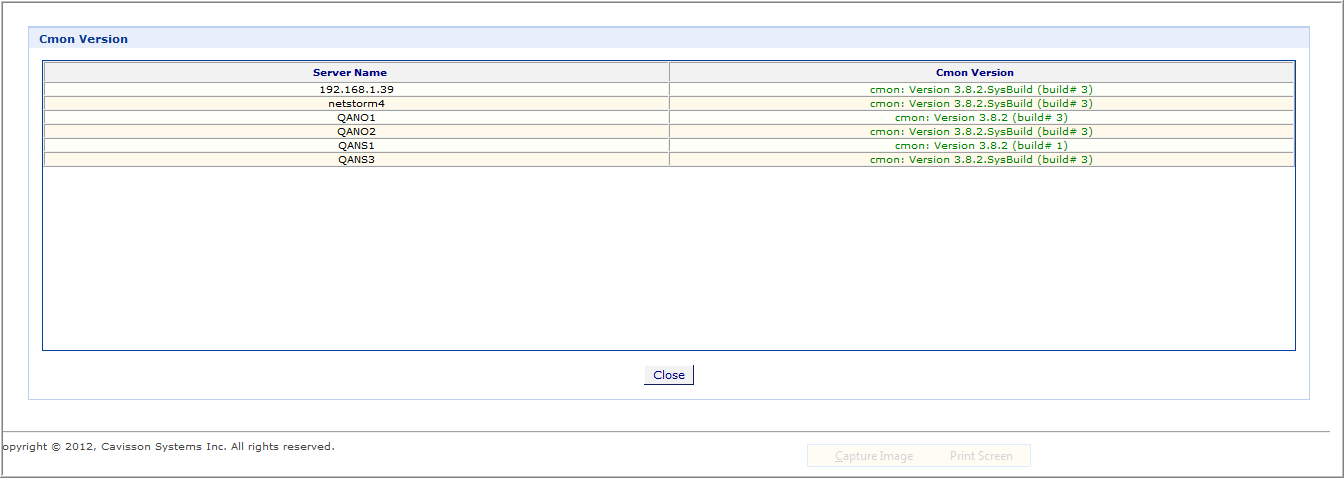Click netstorm4's cmon version cell
This screenshot has height=478, width=1344.
tap(981, 103)
